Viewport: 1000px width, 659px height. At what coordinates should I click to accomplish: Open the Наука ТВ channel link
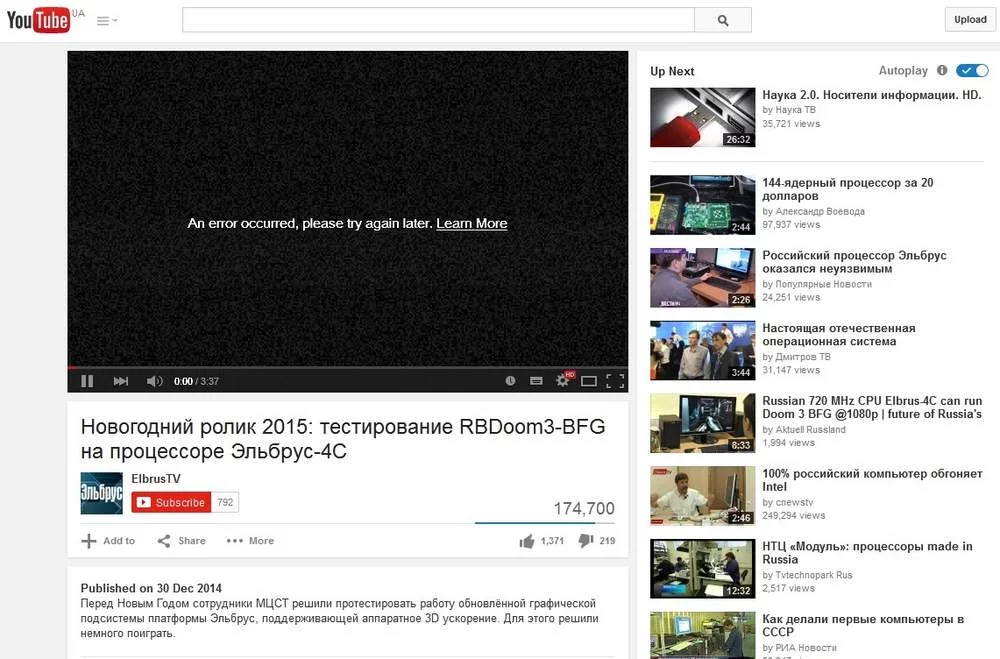(x=795, y=110)
